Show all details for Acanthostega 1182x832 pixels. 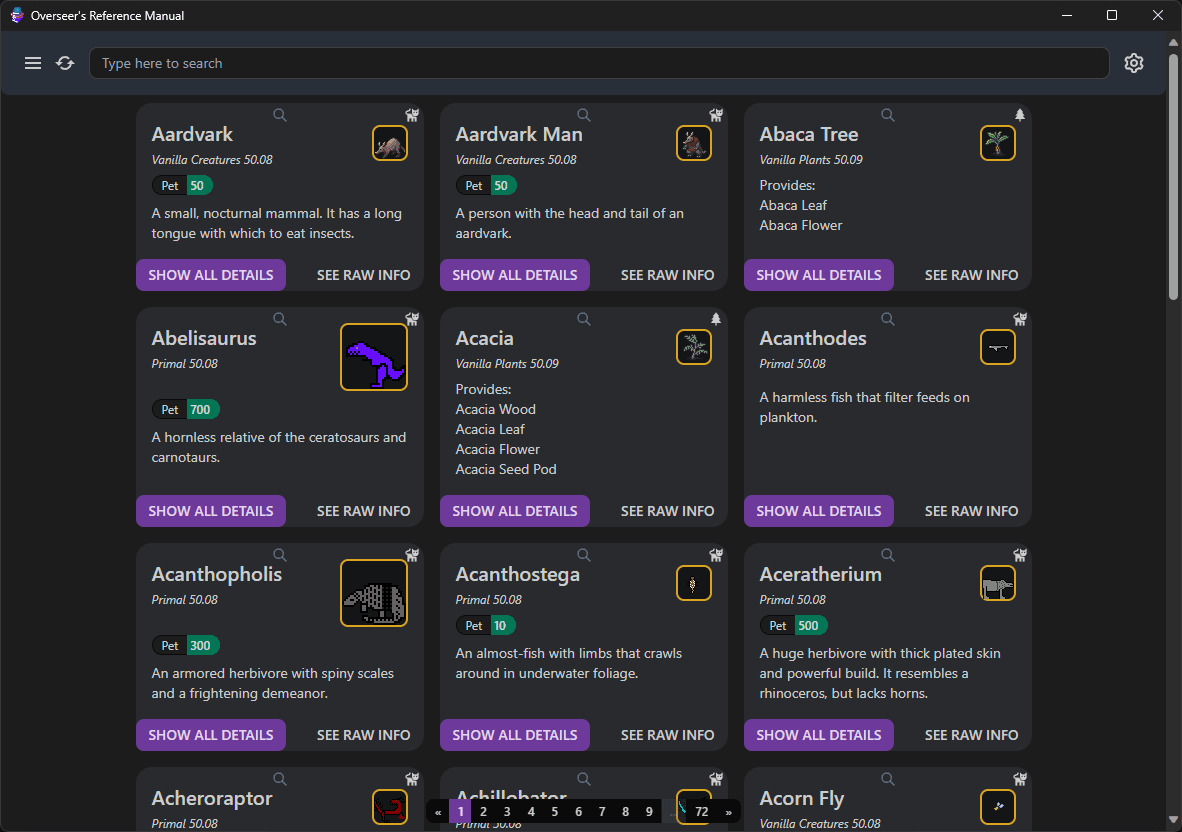click(515, 735)
